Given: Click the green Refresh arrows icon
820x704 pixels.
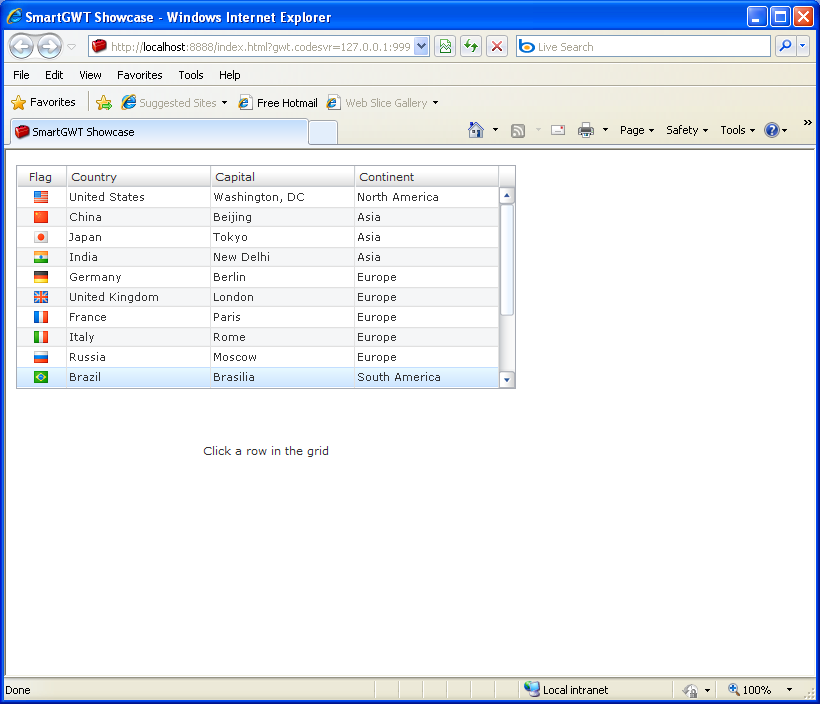Looking at the screenshot, I should pos(471,47).
